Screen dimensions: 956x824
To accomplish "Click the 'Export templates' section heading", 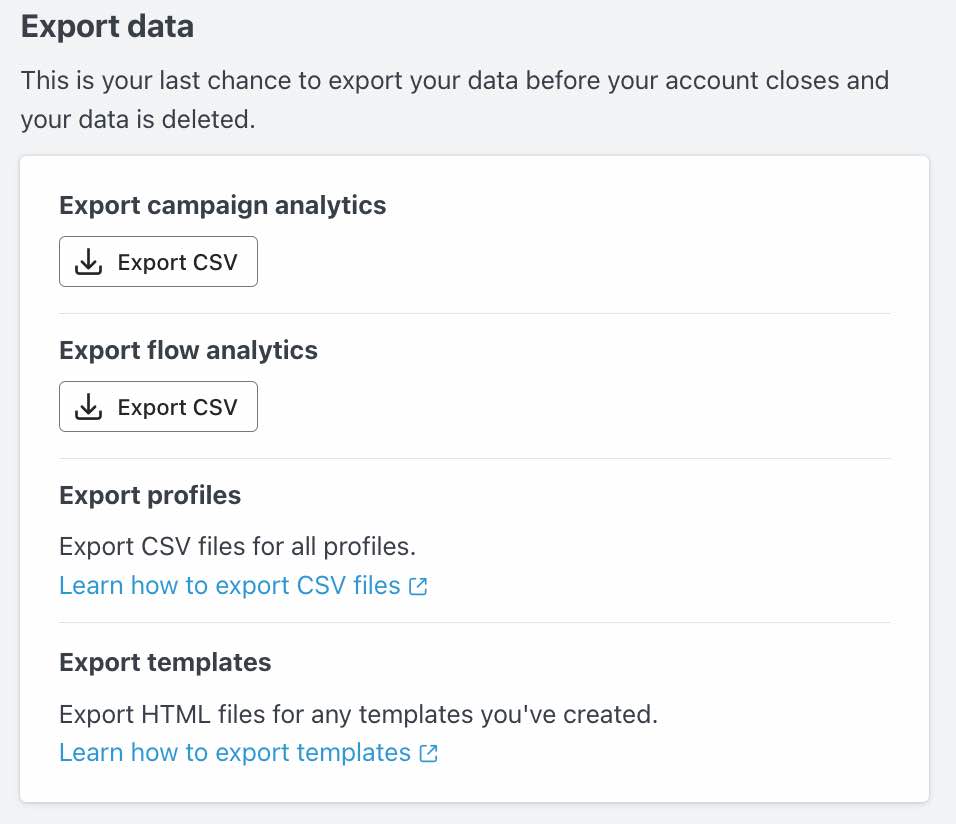I will tap(165, 662).
